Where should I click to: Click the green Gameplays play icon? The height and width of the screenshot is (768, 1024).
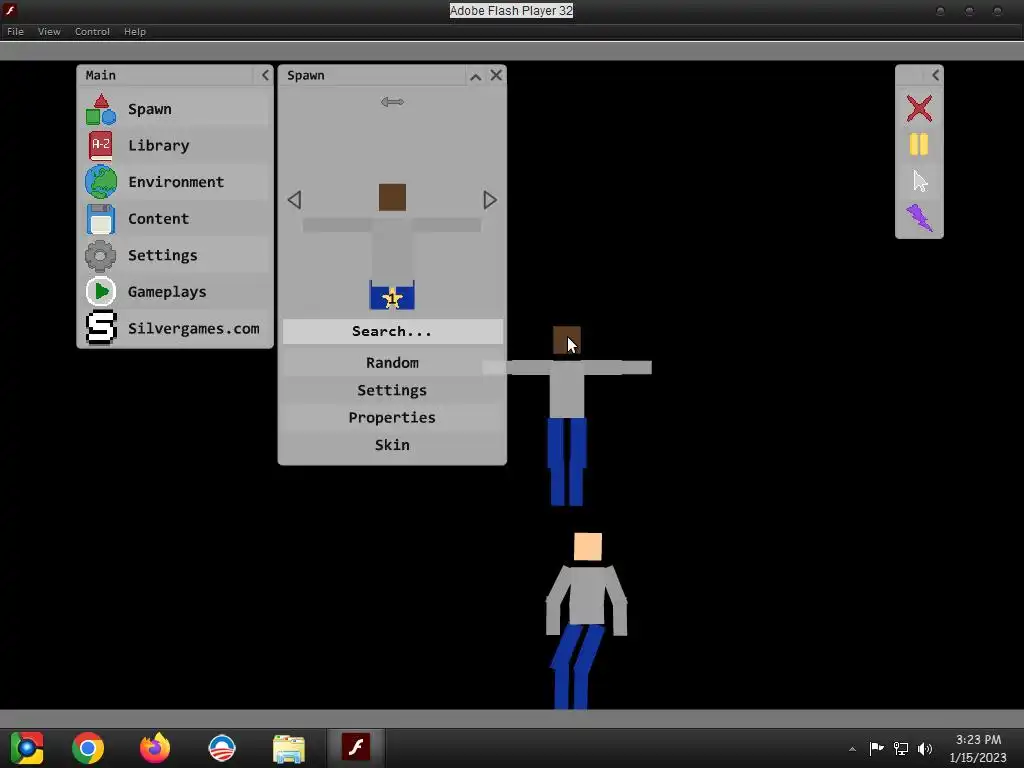[x=101, y=292]
